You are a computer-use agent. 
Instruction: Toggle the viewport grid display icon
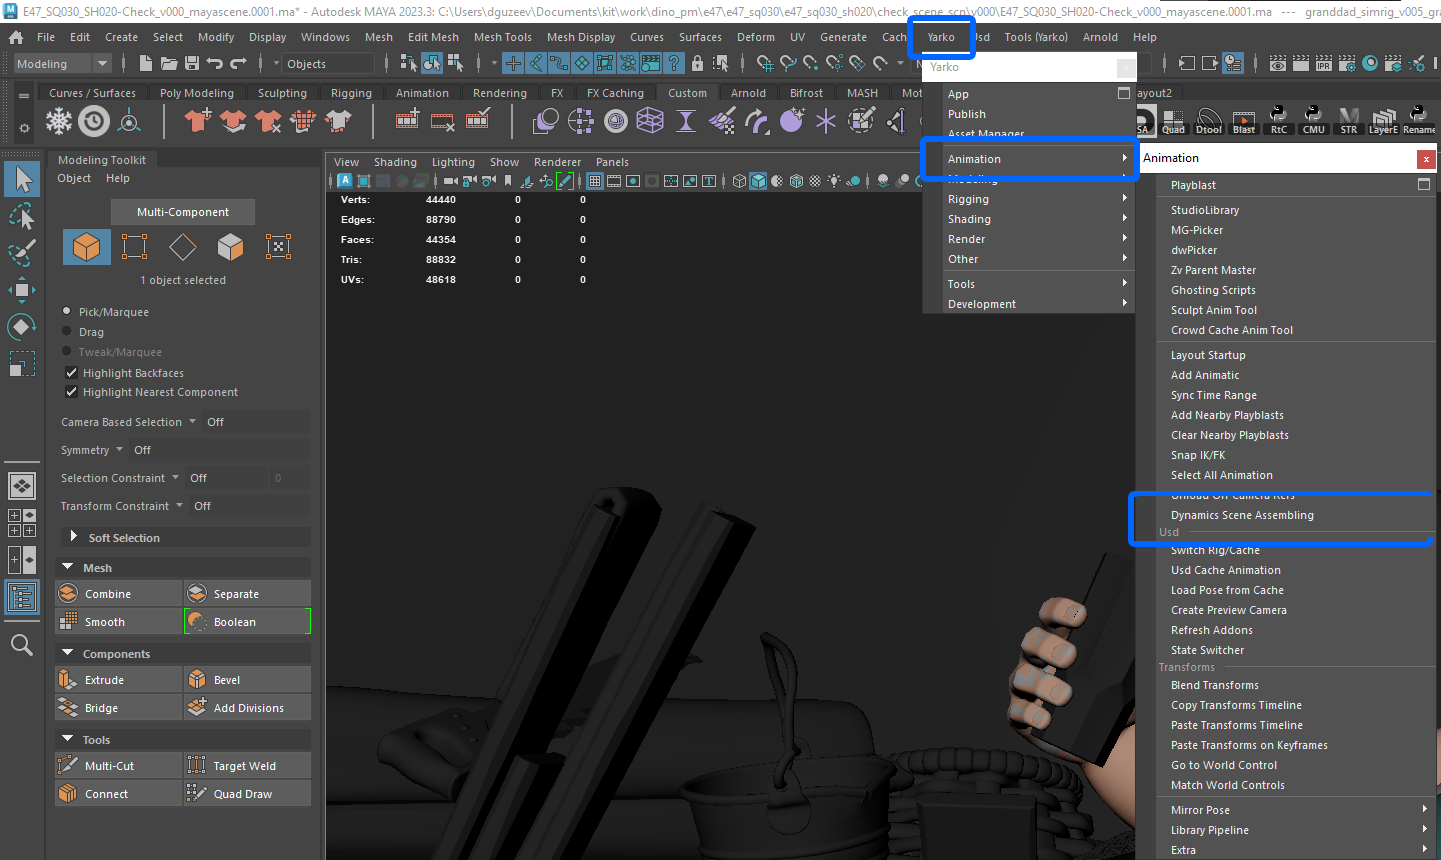coord(595,181)
